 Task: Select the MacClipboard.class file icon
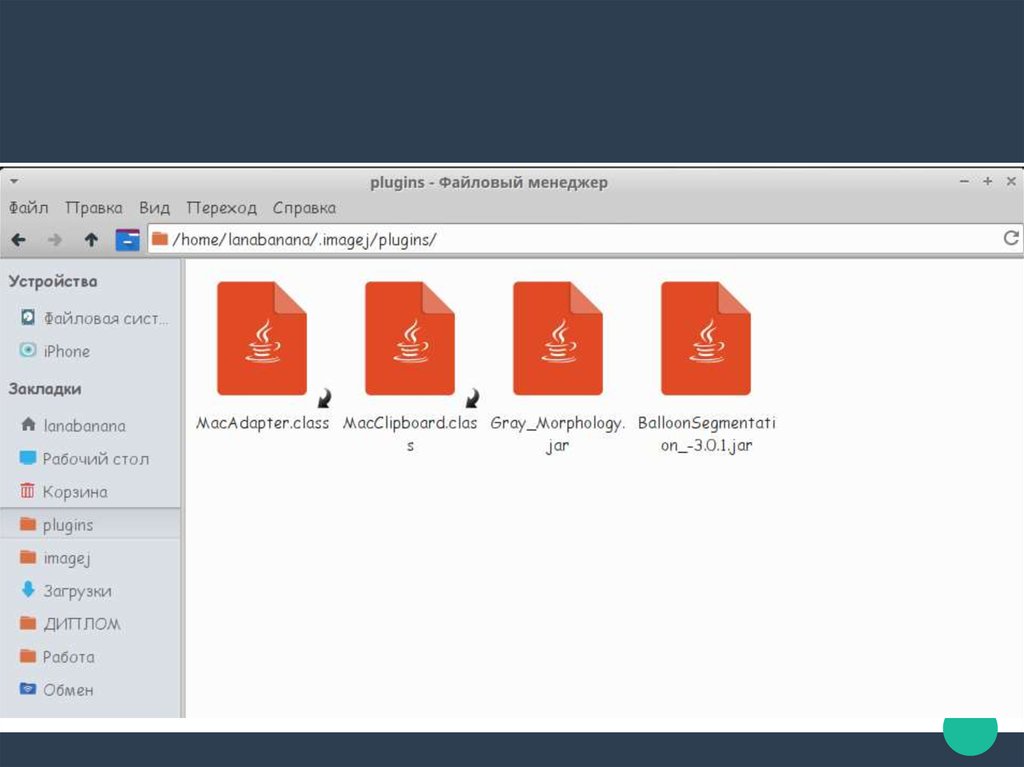[409, 339]
